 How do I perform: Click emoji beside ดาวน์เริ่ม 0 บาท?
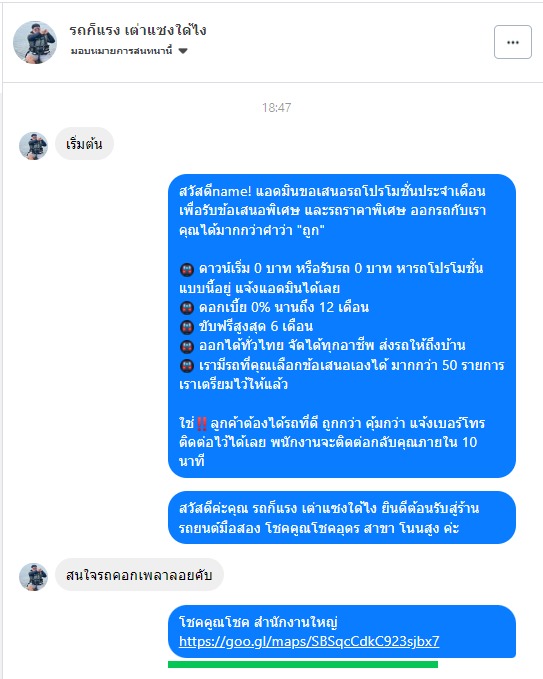pyautogui.click(x=187, y=270)
